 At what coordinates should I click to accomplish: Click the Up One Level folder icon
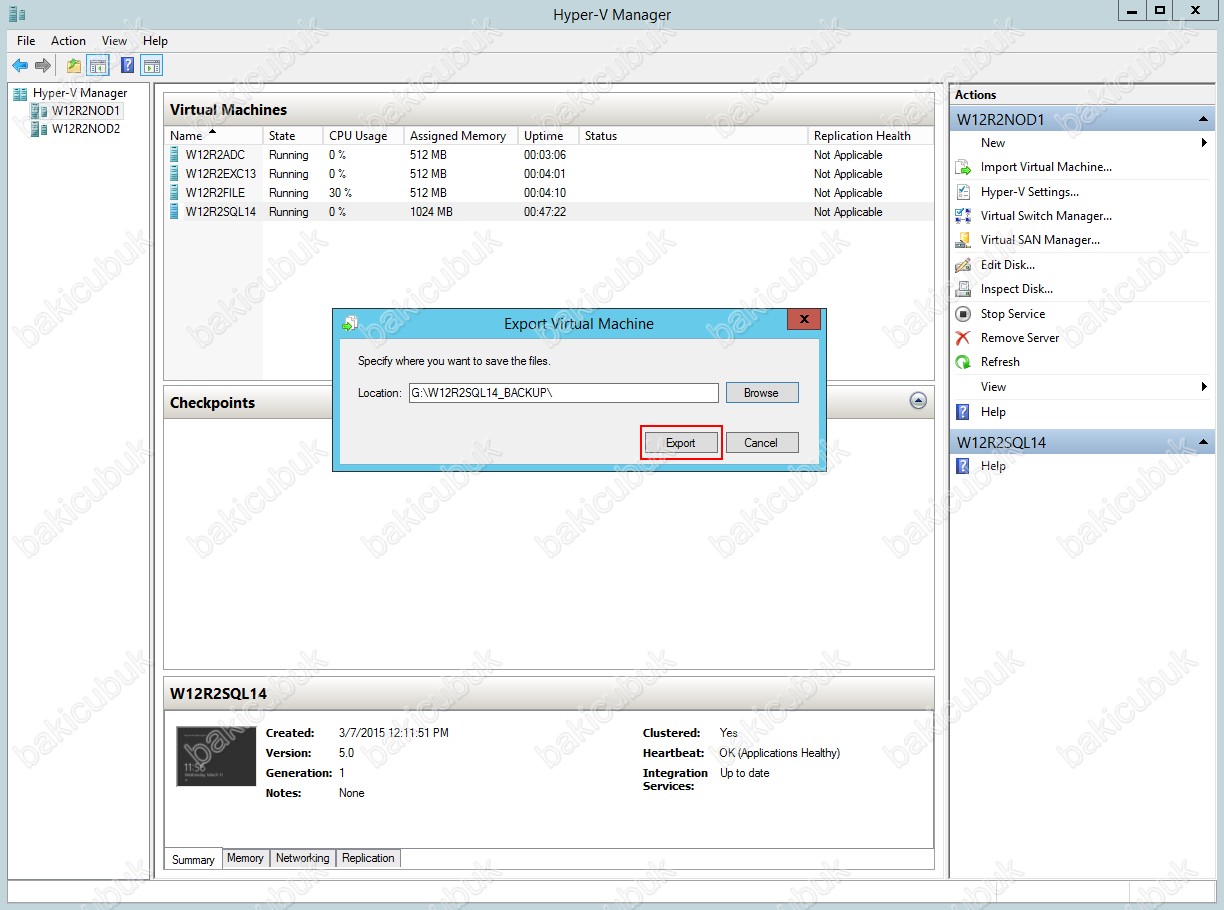pos(74,66)
